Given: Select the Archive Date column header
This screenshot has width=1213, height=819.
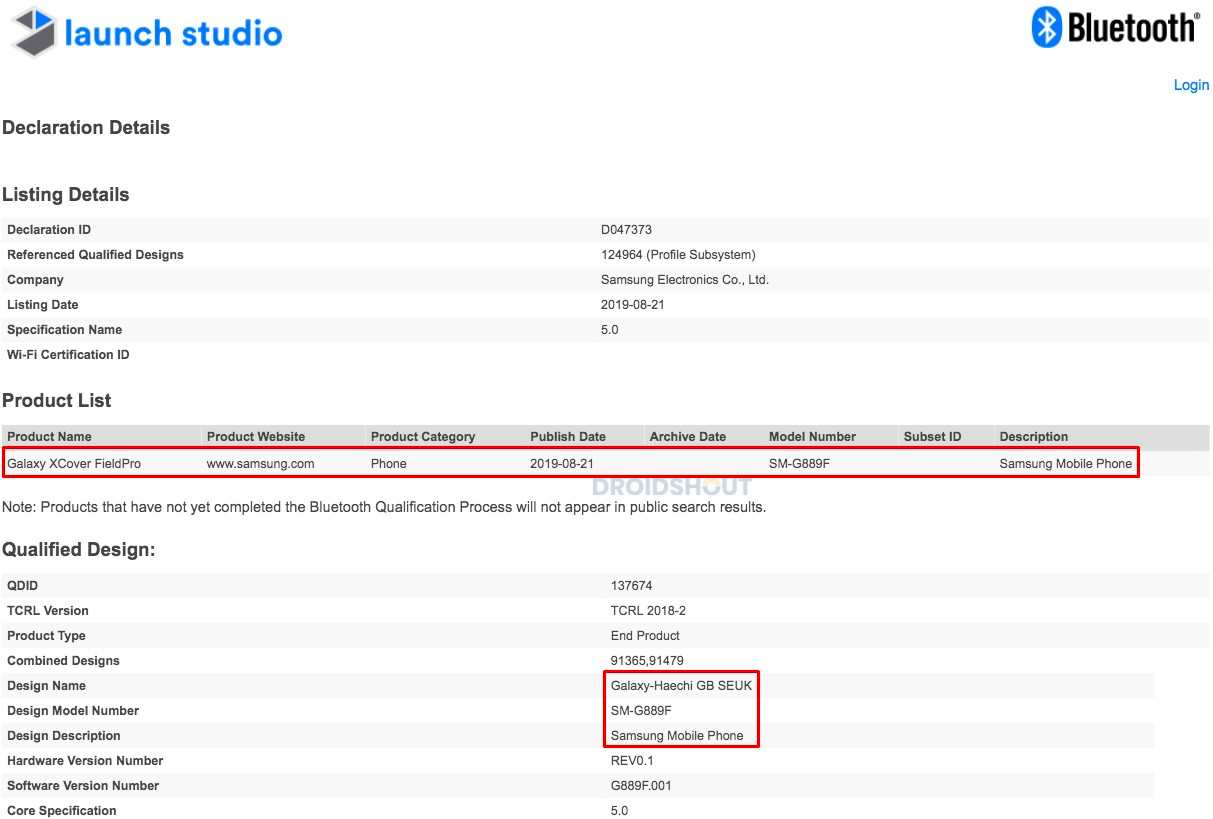Looking at the screenshot, I should 688,437.
